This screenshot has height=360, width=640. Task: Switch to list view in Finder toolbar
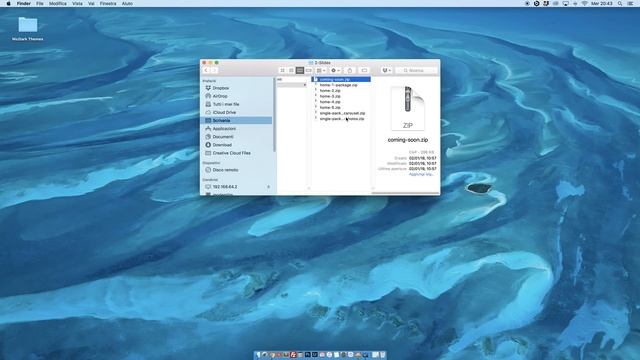click(291, 71)
